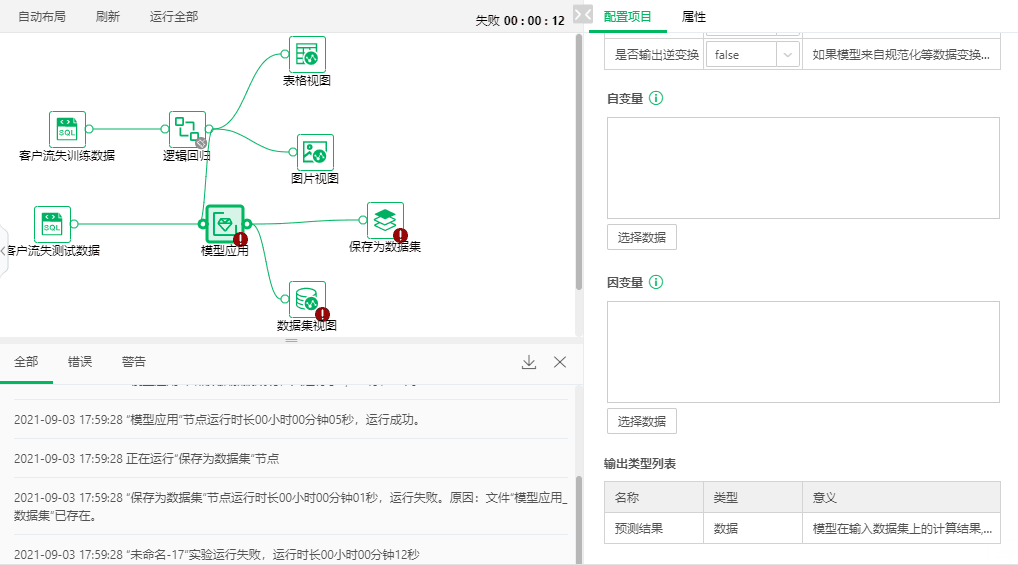The width and height of the screenshot is (1018, 565).
Task: Collapse the right configuration panel
Action: [x=582, y=14]
